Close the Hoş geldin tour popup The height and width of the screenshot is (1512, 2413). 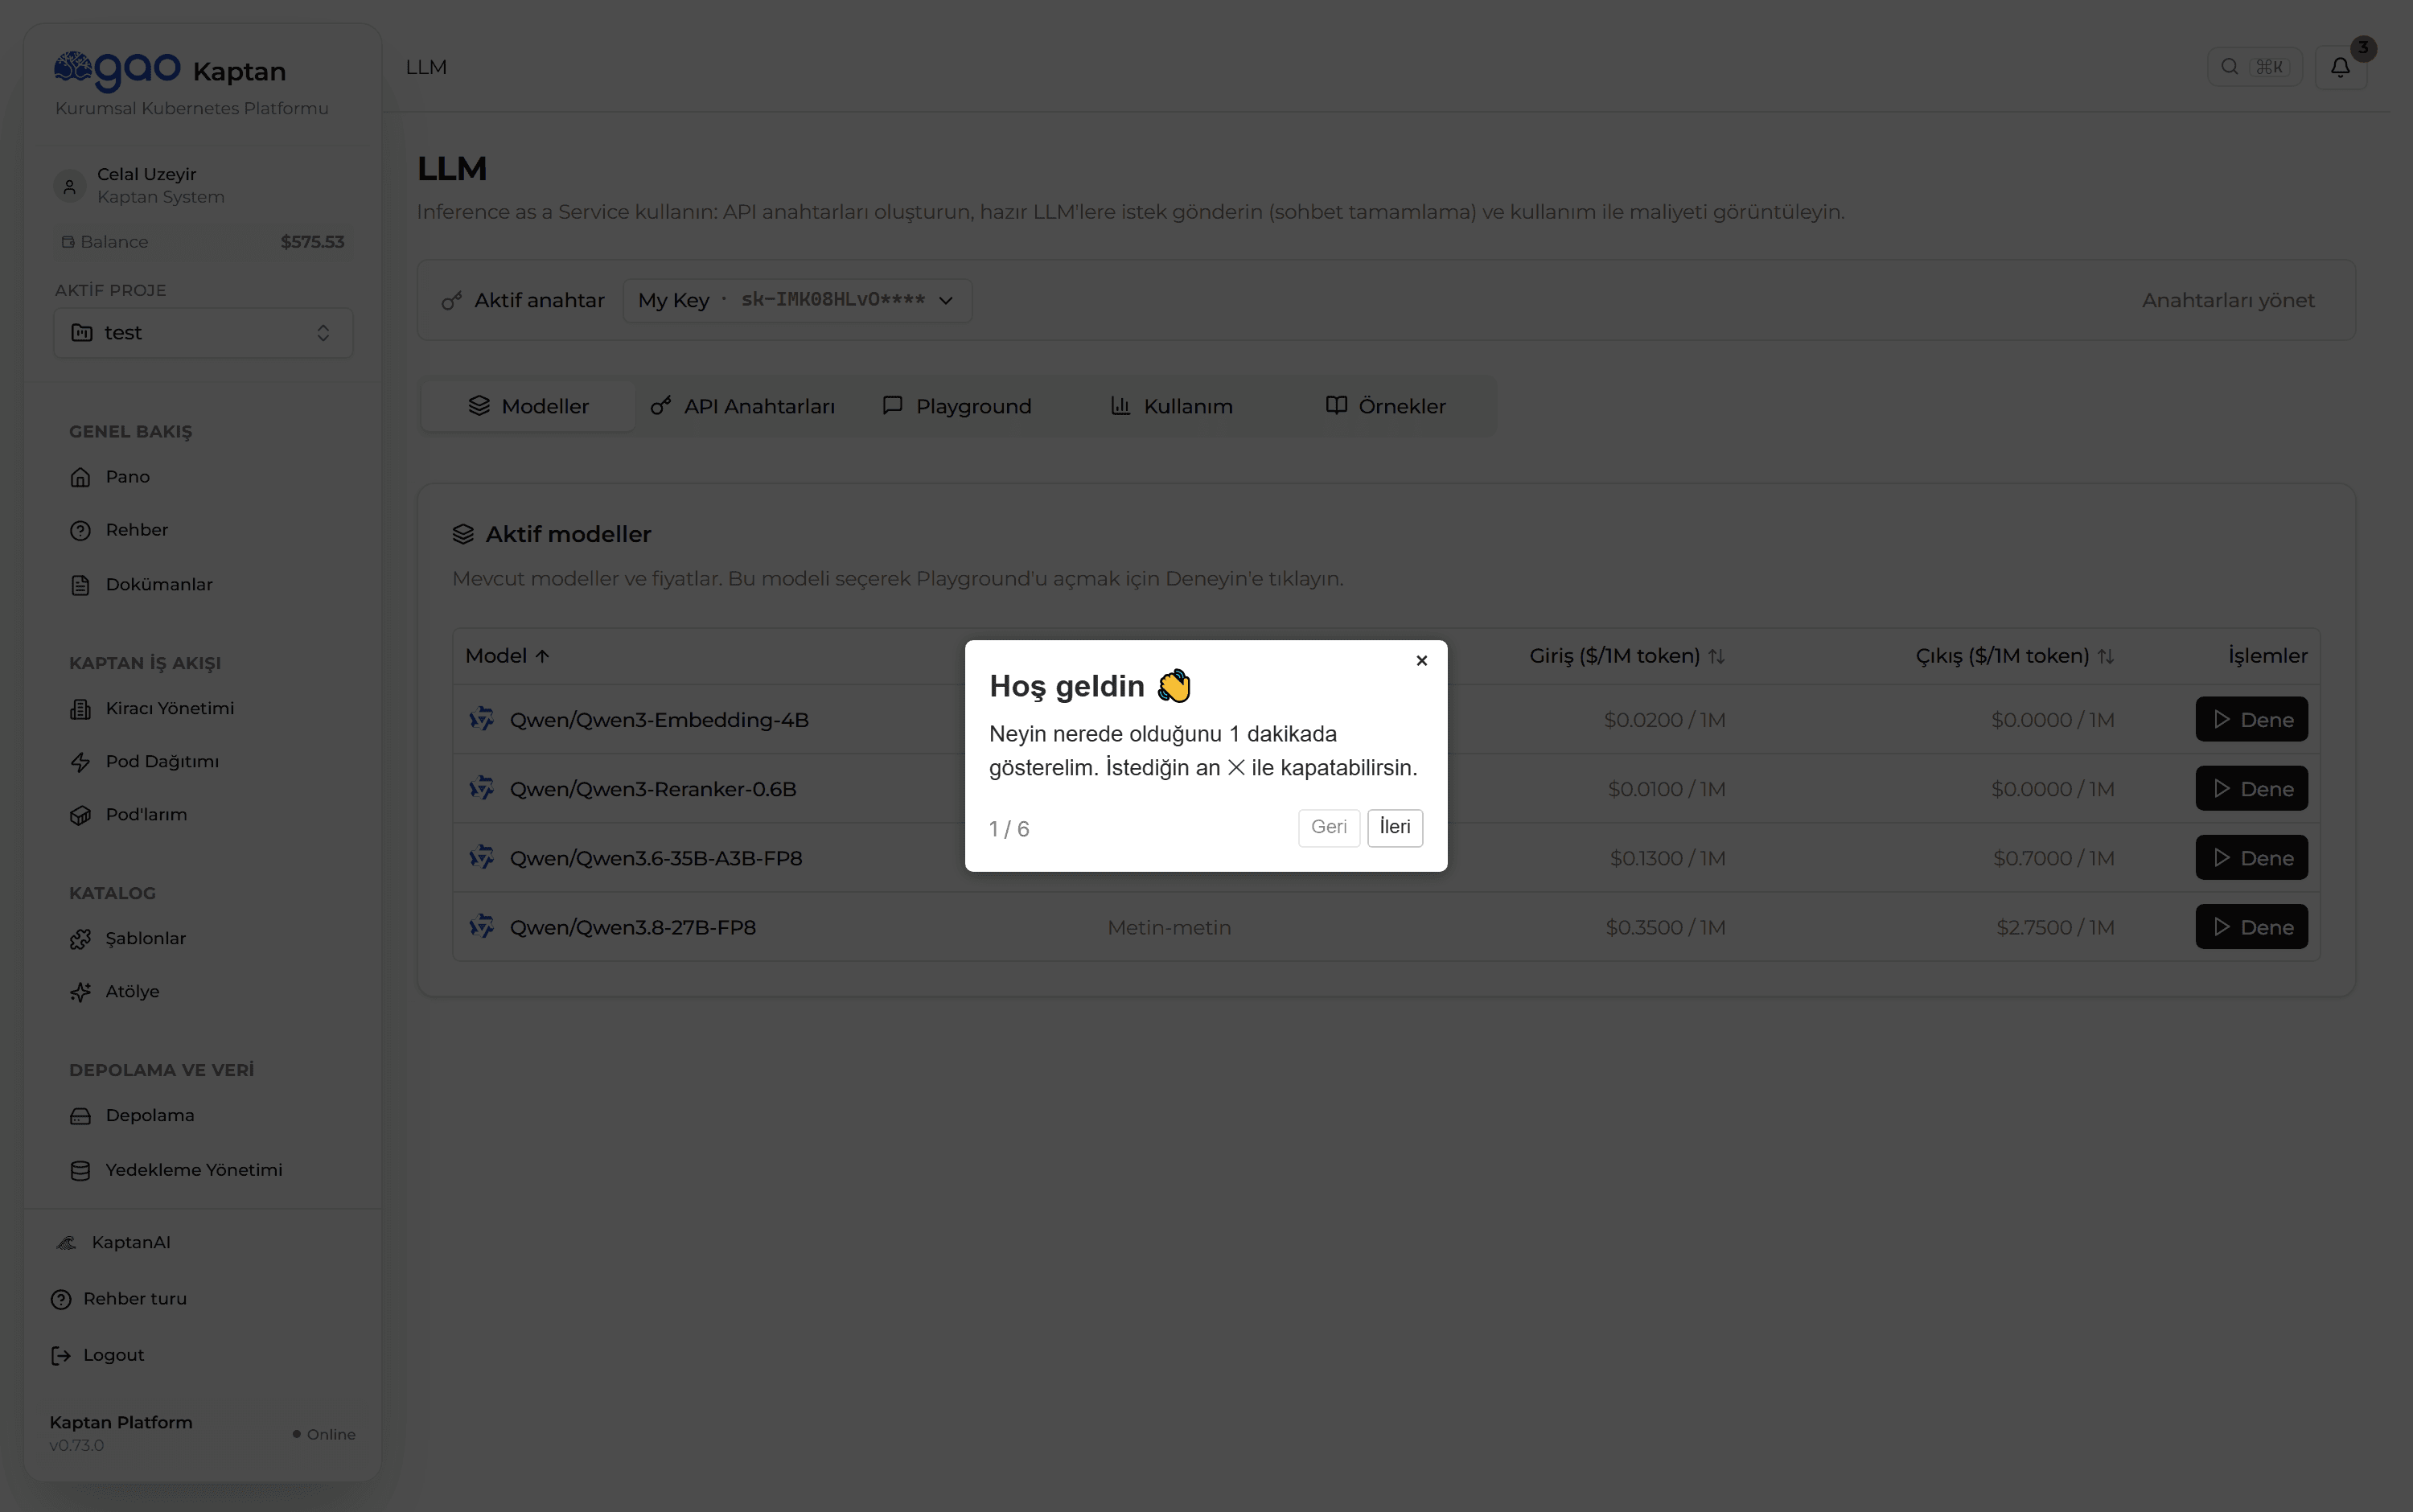click(x=1421, y=661)
